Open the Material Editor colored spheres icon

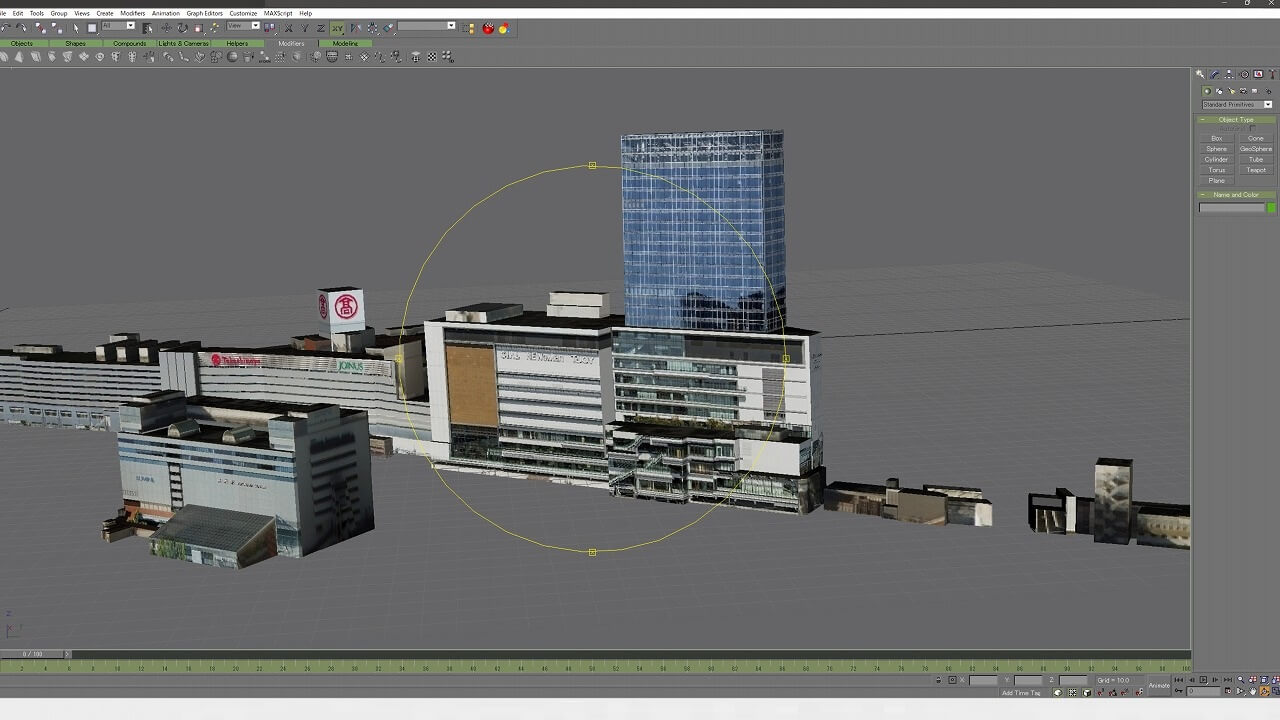504,28
